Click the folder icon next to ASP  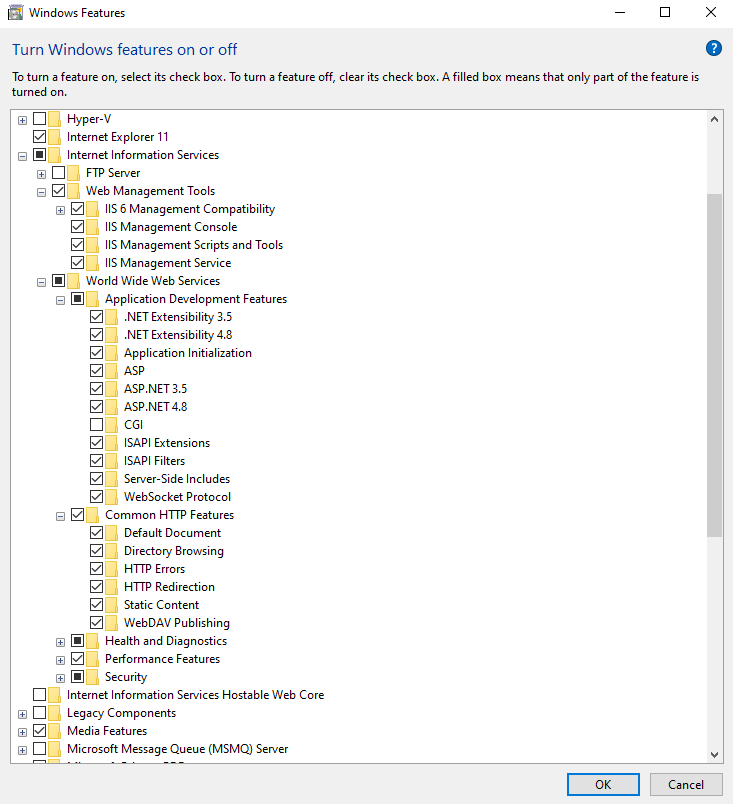[111, 371]
